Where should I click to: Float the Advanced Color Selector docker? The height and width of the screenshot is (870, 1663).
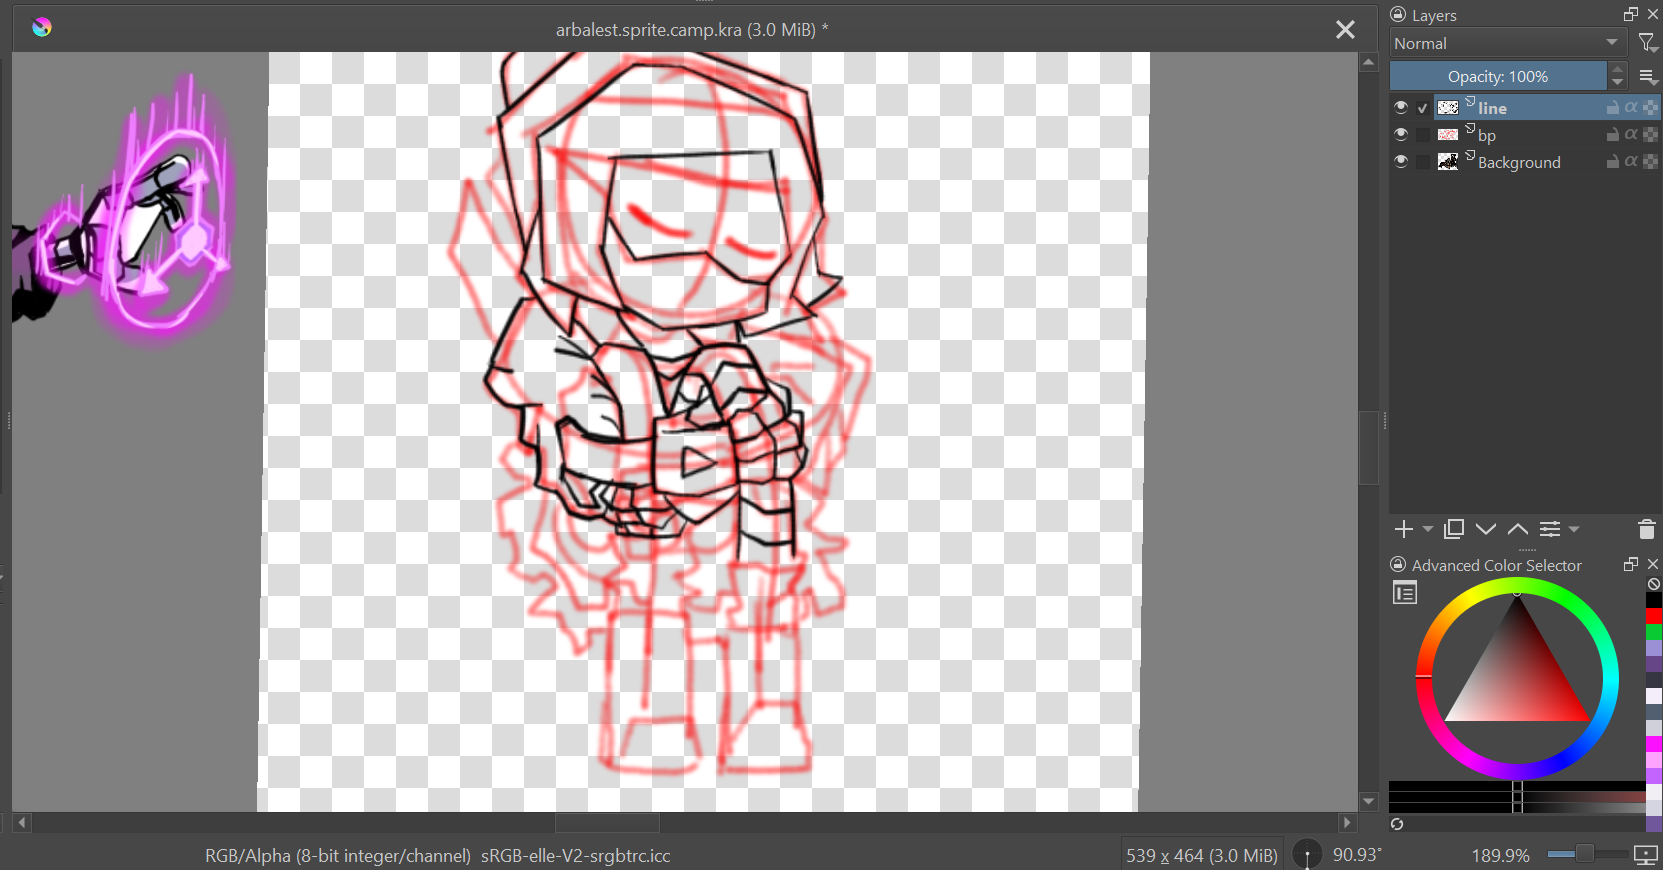tap(1631, 564)
